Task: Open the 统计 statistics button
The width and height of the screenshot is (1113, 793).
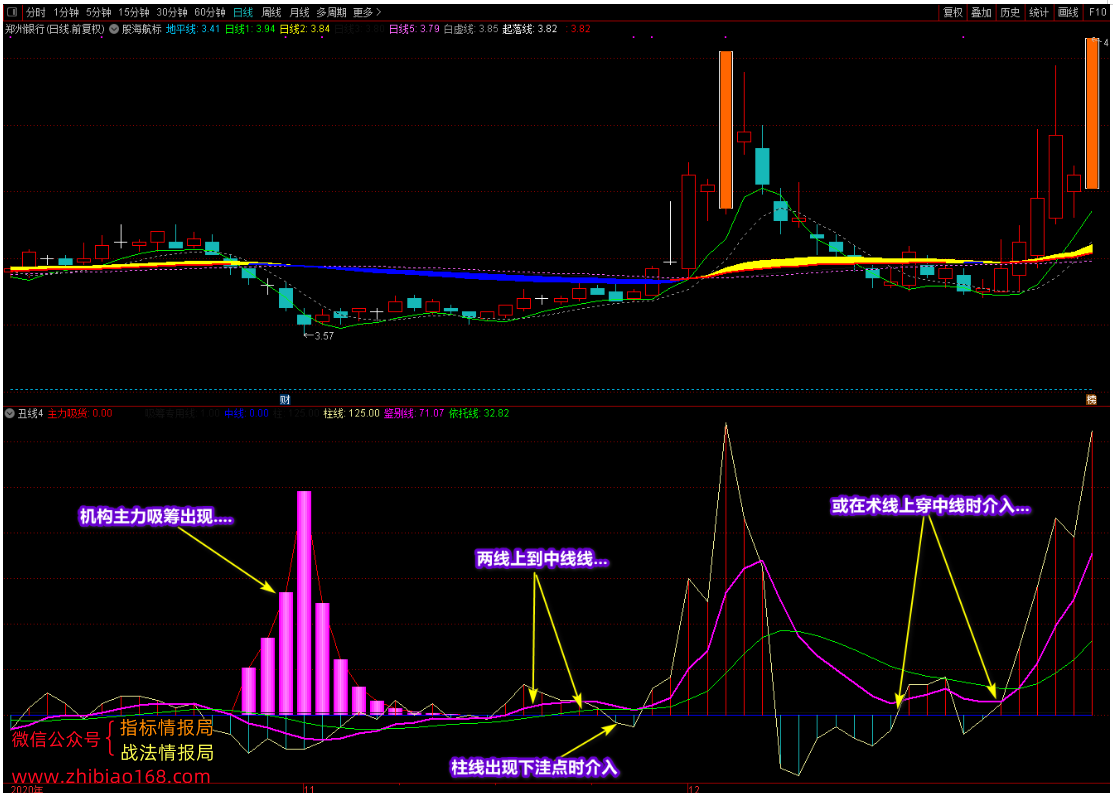Action: (1038, 12)
